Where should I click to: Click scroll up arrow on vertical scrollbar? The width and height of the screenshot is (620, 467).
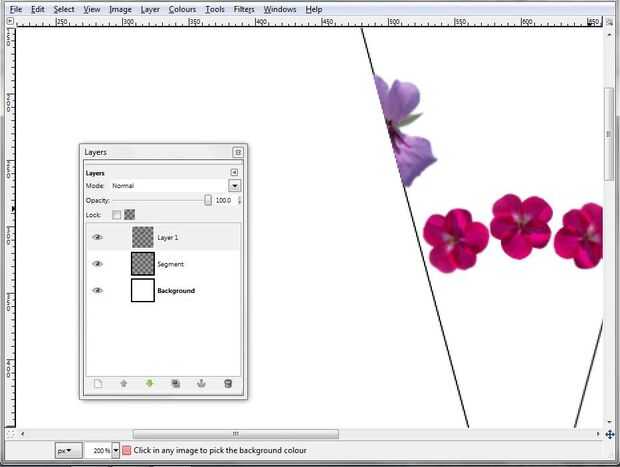click(609, 35)
